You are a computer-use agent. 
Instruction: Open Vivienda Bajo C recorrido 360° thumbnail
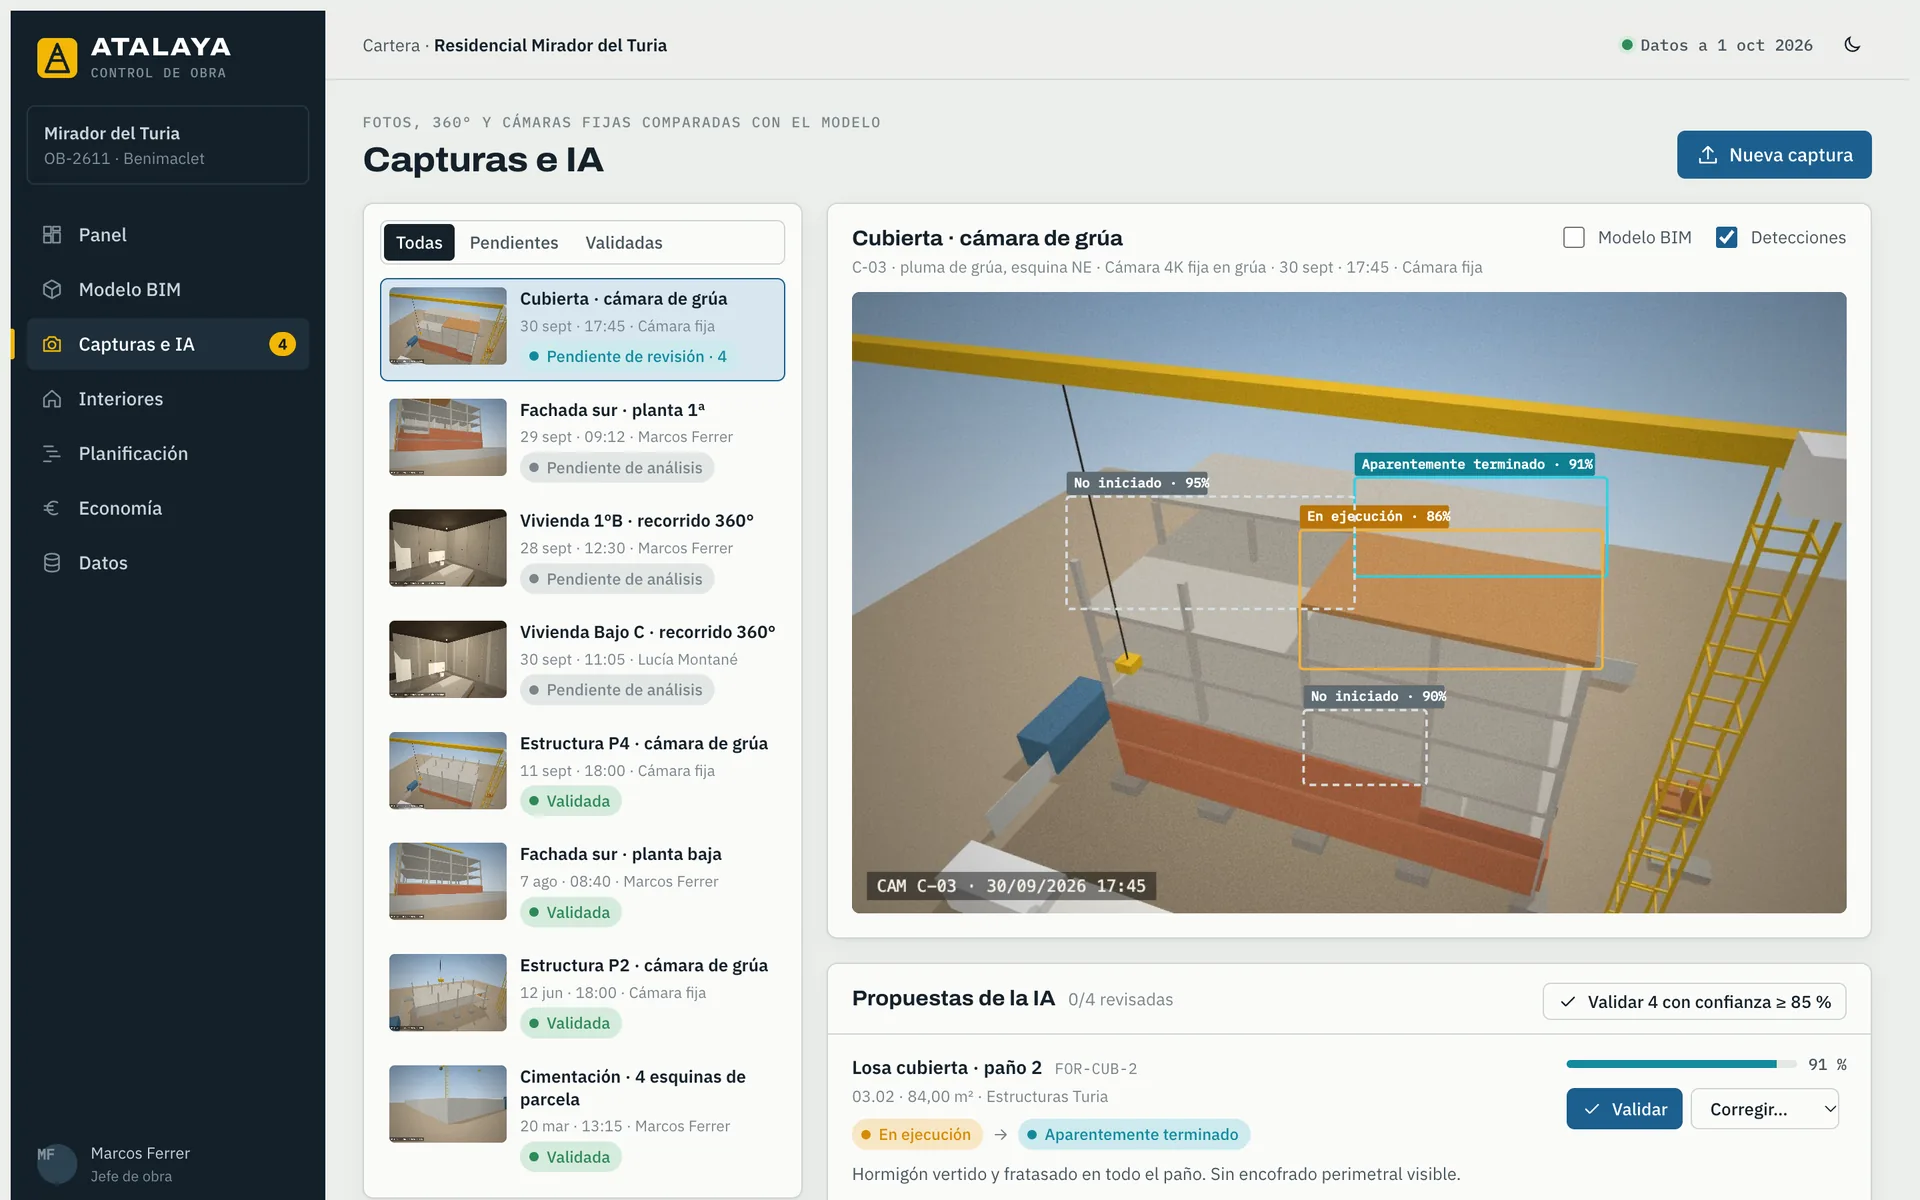(448, 659)
